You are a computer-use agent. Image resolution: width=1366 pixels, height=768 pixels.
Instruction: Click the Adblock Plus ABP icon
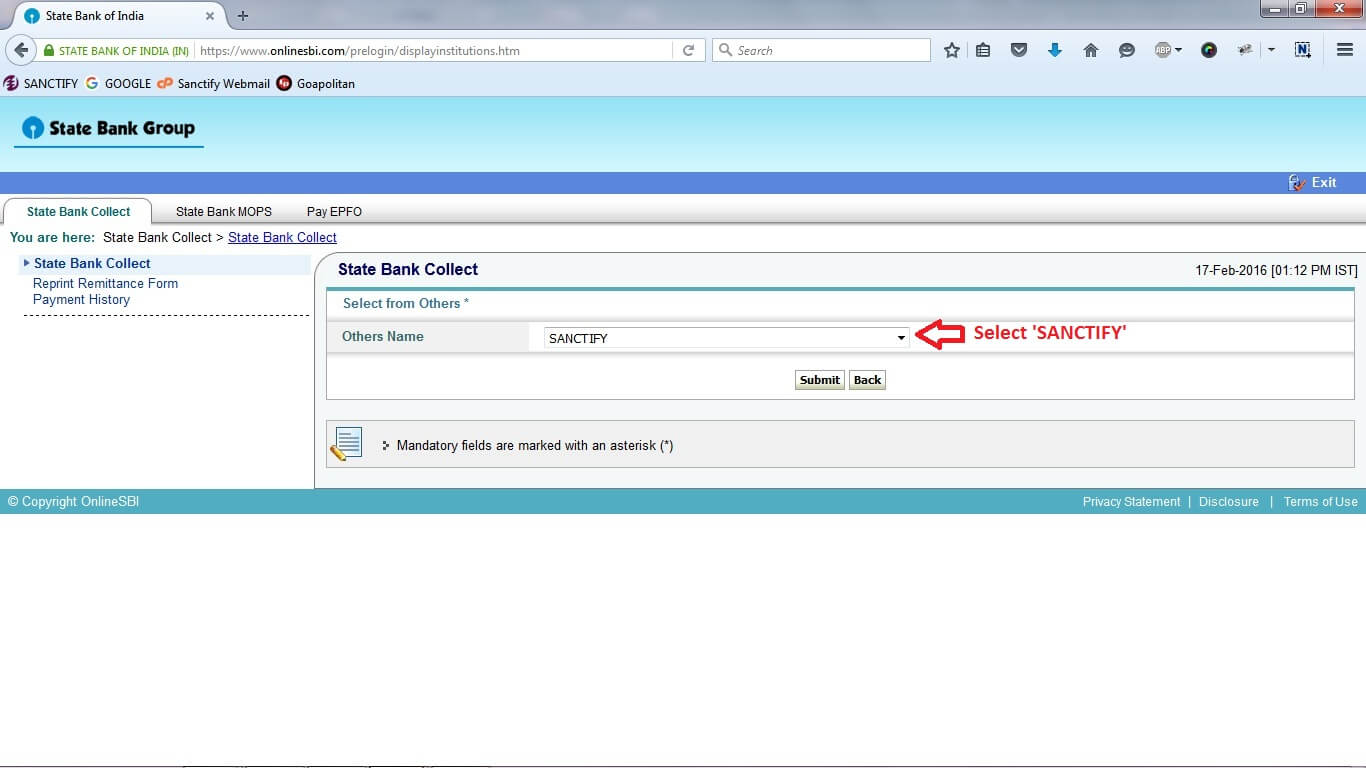point(1162,50)
